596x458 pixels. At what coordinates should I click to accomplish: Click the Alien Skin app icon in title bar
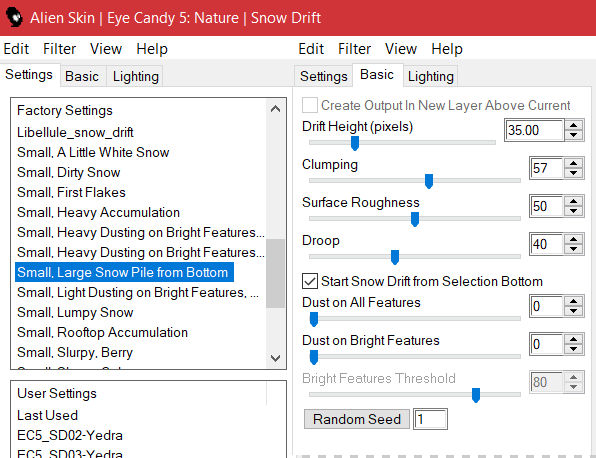click(15, 17)
